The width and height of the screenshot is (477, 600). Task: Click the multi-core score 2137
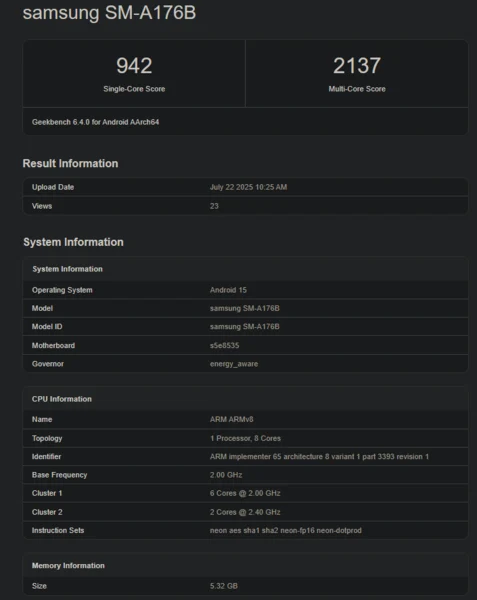pos(357,65)
